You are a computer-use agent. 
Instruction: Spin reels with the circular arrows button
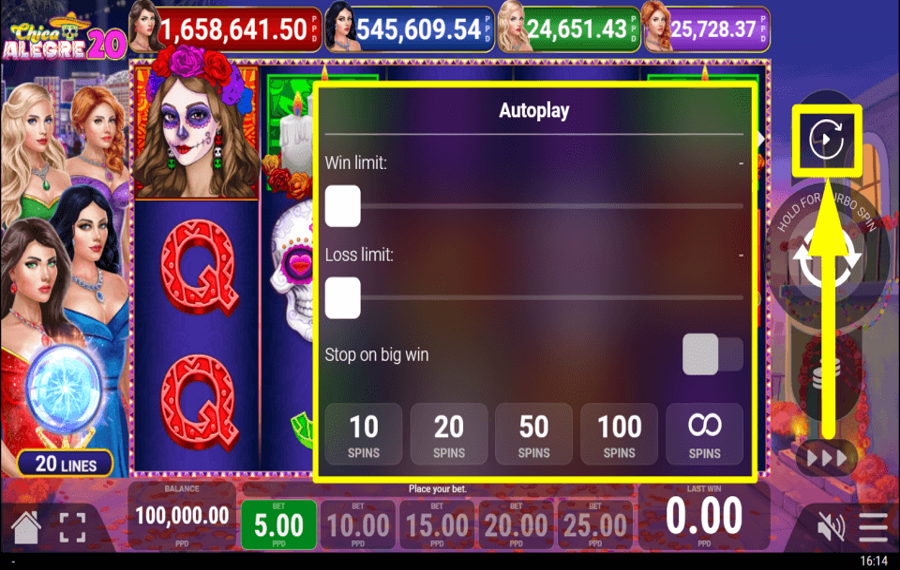coord(827,260)
